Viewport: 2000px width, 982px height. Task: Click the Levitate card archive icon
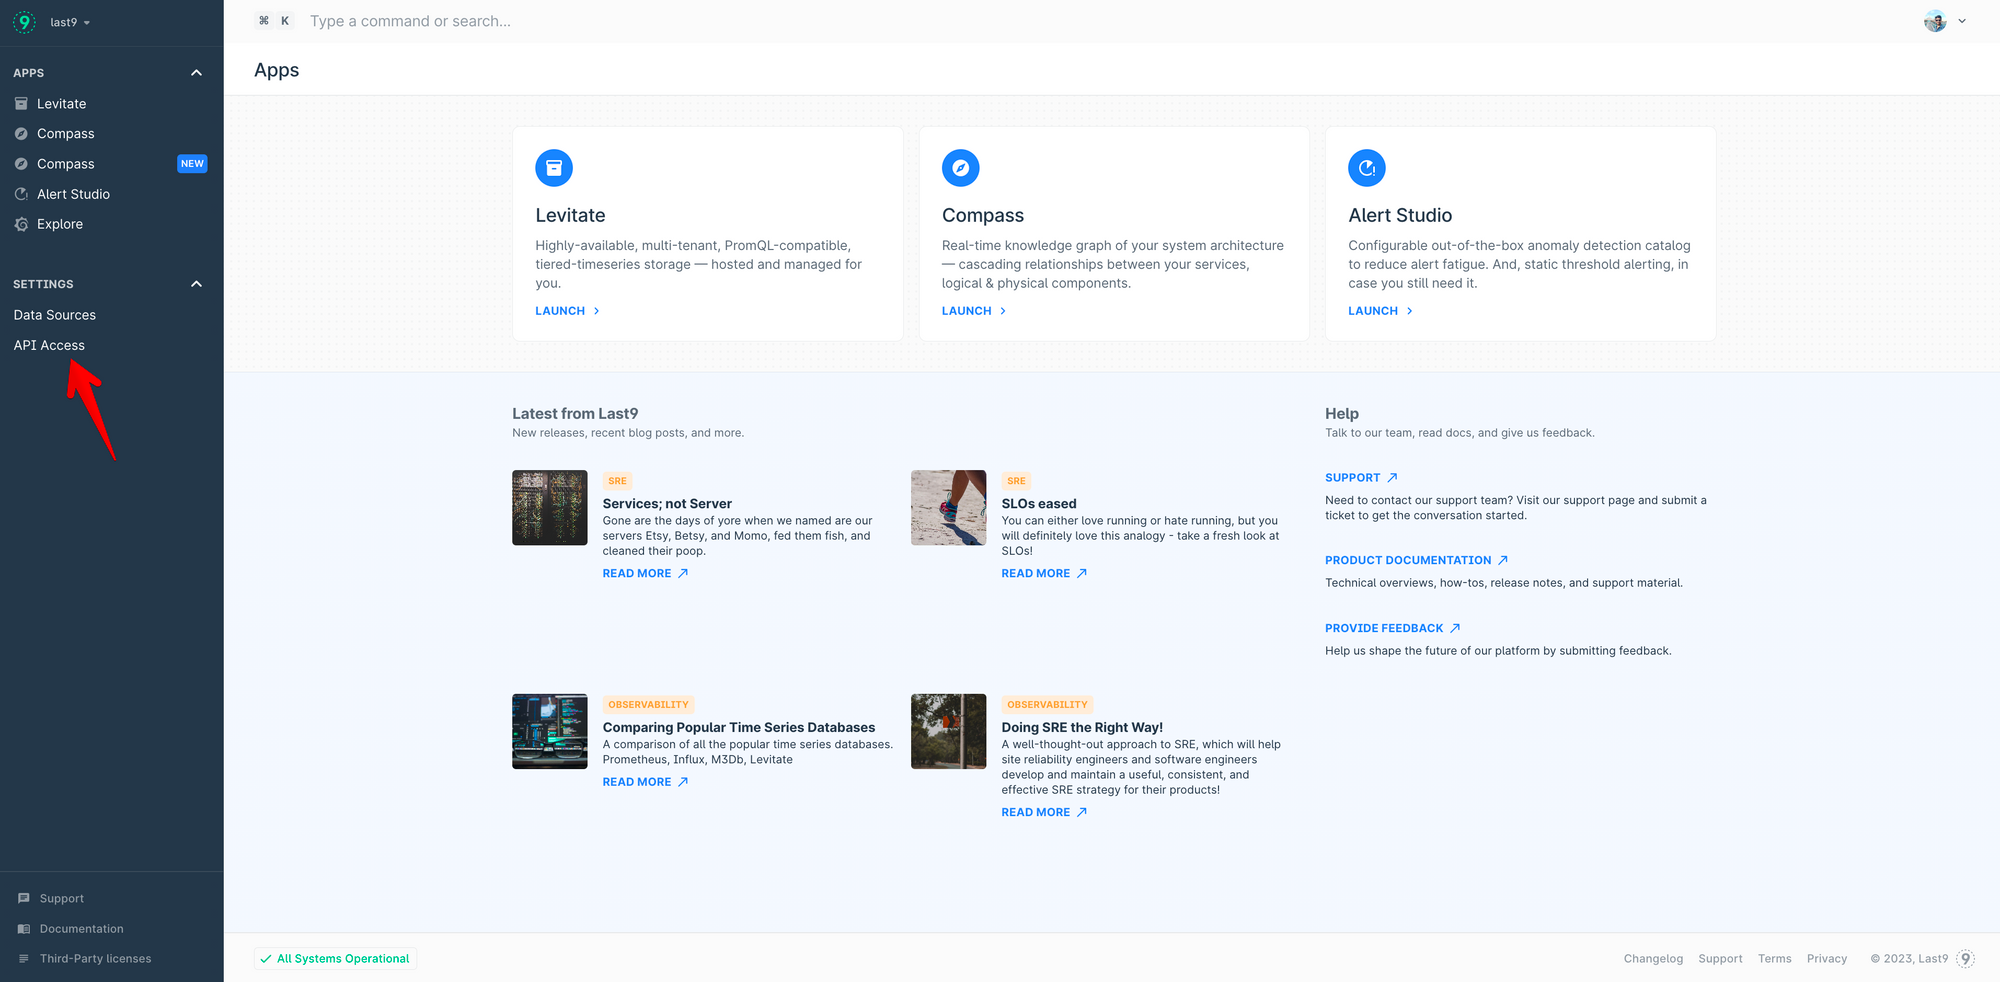554,168
